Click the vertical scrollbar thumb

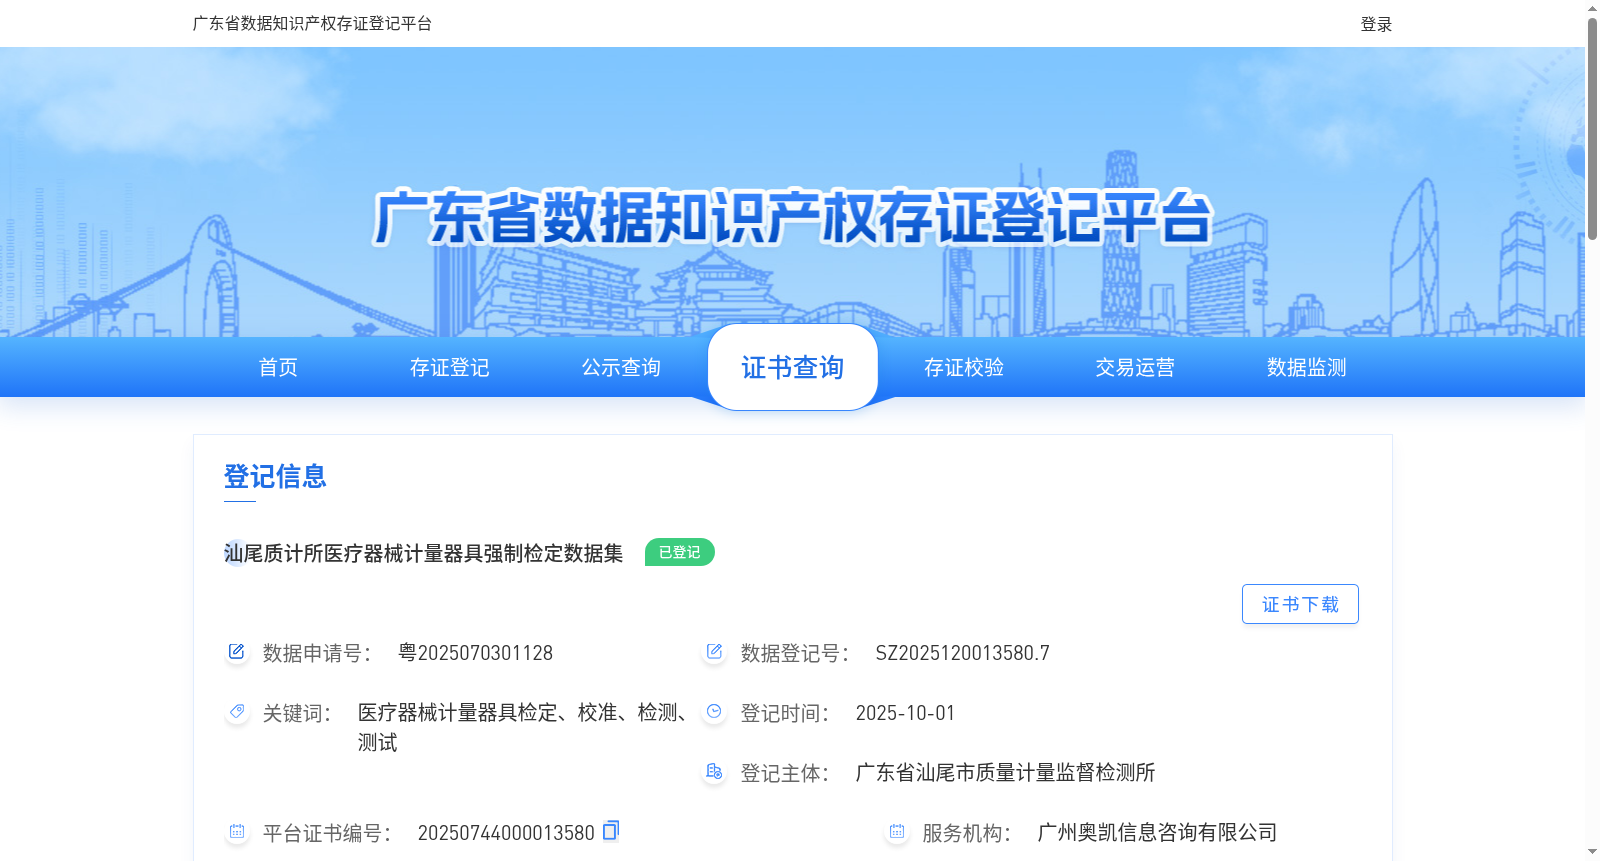tap(1592, 128)
